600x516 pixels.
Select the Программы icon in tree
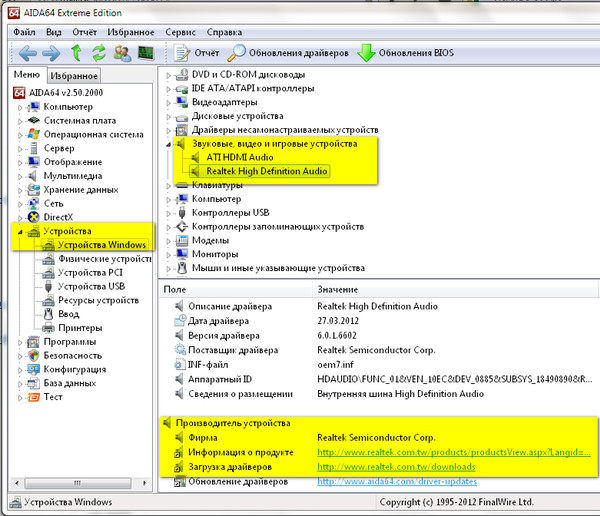click(x=34, y=342)
